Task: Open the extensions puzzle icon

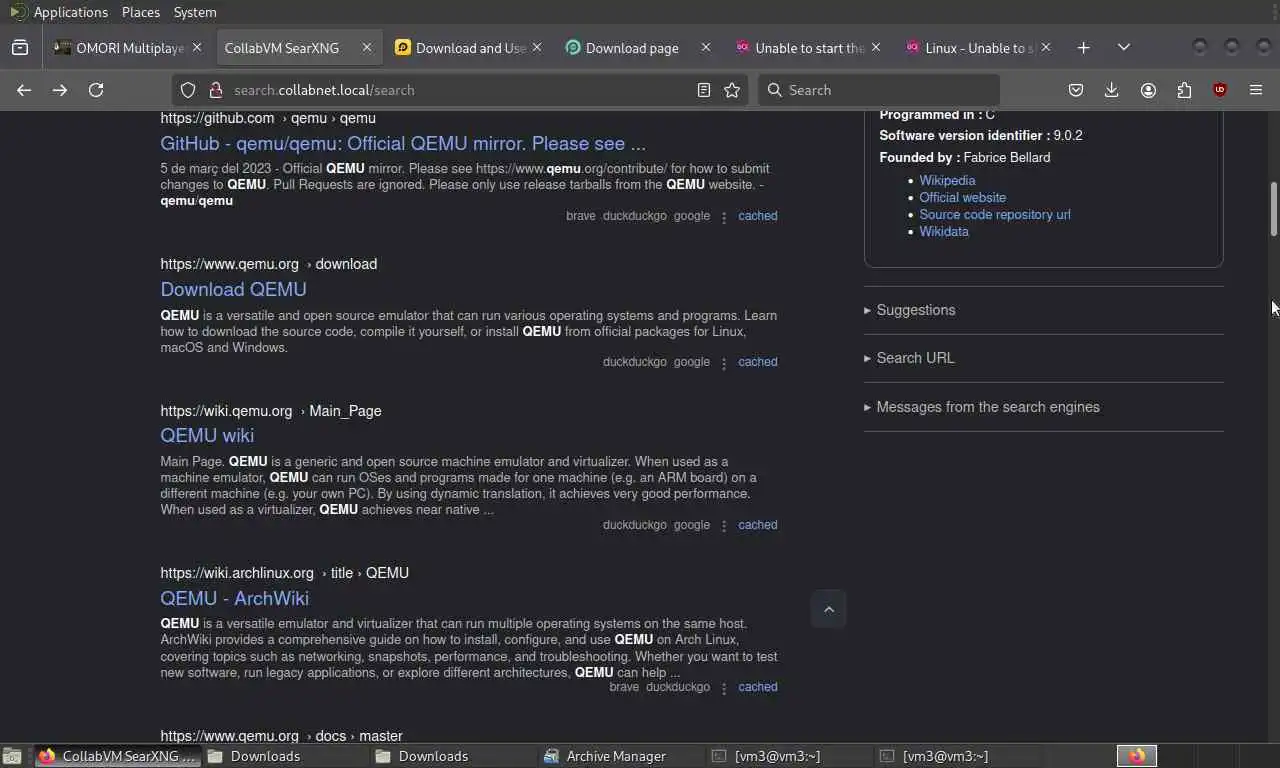Action: 1184,90
